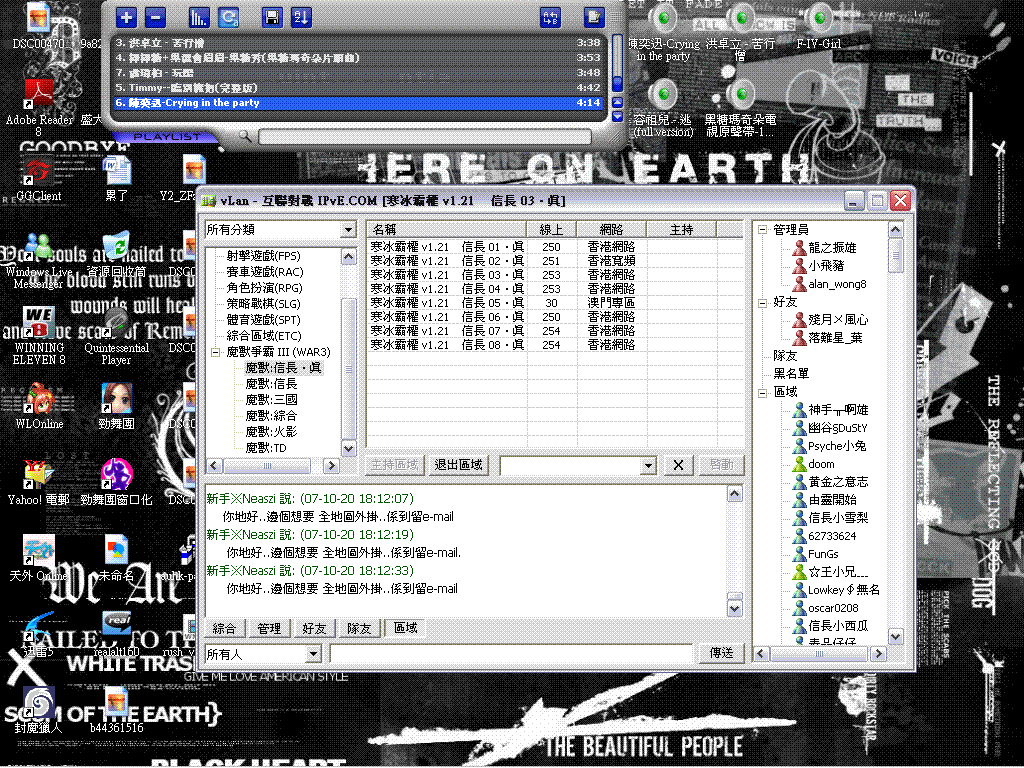The height and width of the screenshot is (768, 1024).
Task: Click the add track plus icon in playlist
Action: (x=126, y=17)
